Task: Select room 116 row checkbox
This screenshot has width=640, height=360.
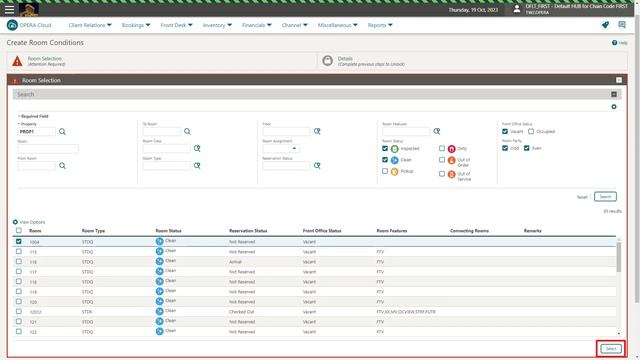Action: (19, 261)
